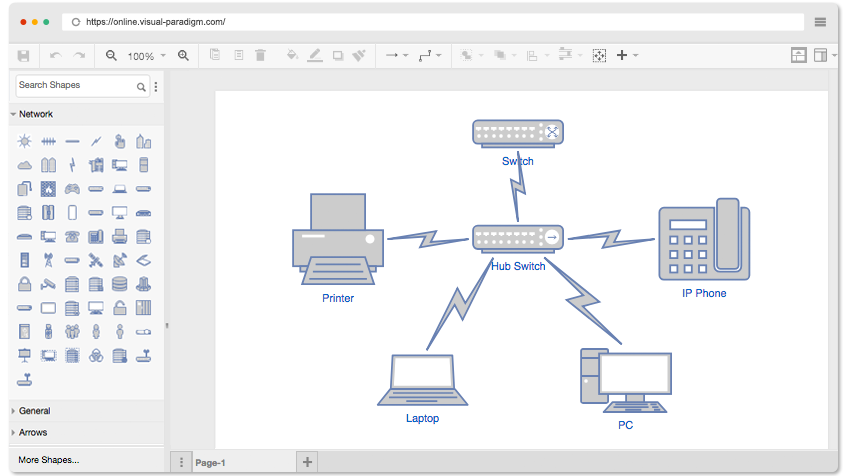
Task: Toggle the outline panel icon
Action: pos(798,55)
